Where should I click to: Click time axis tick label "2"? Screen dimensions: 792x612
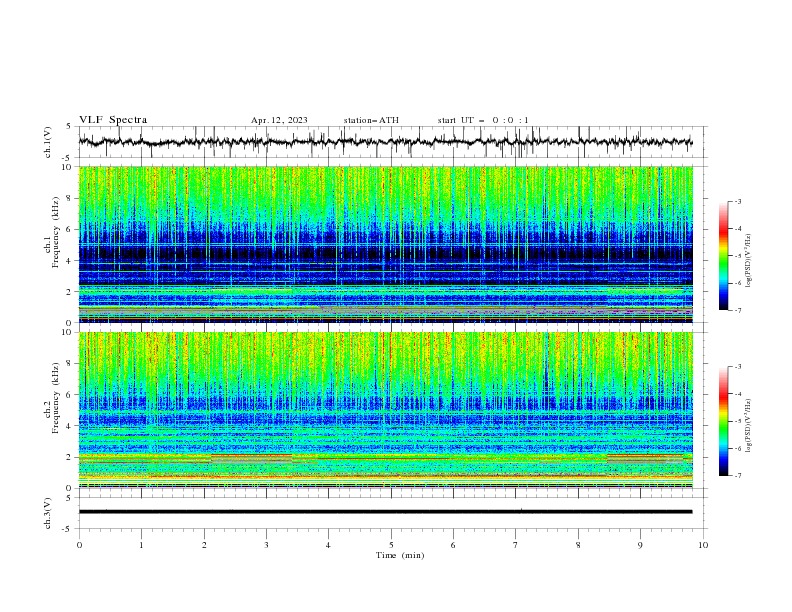[x=204, y=545]
